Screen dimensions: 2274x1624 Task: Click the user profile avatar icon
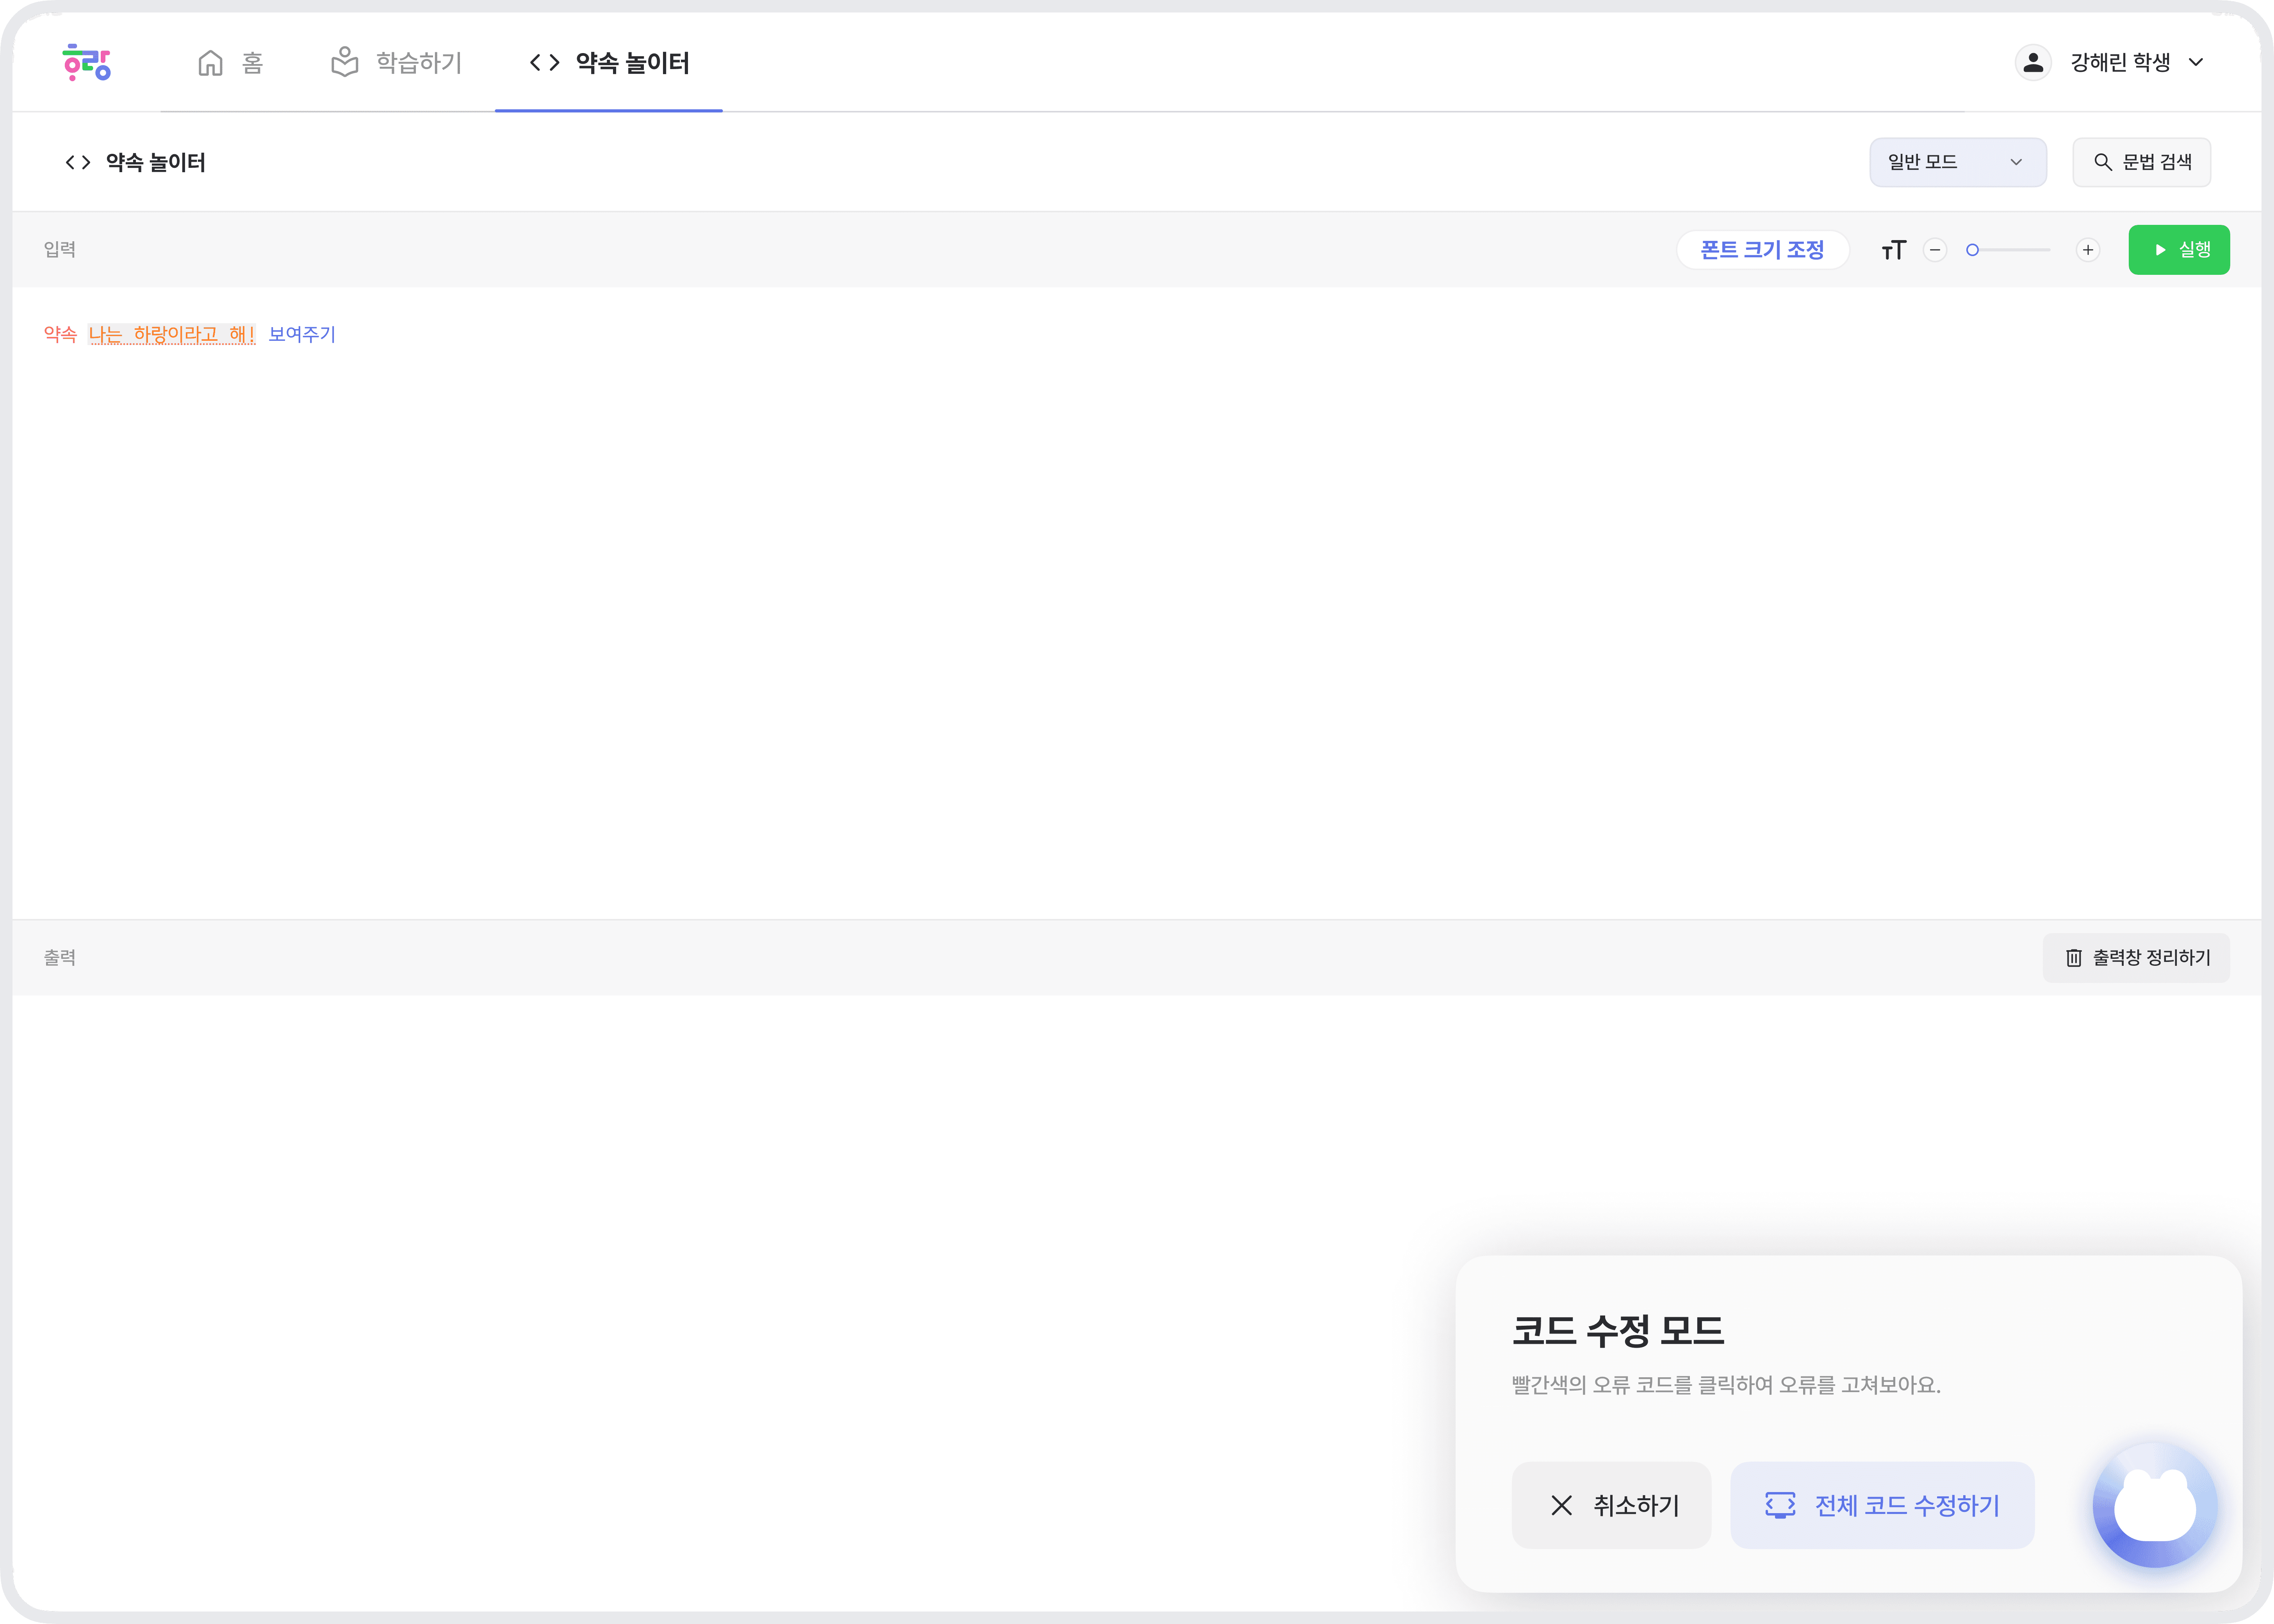[x=2033, y=62]
